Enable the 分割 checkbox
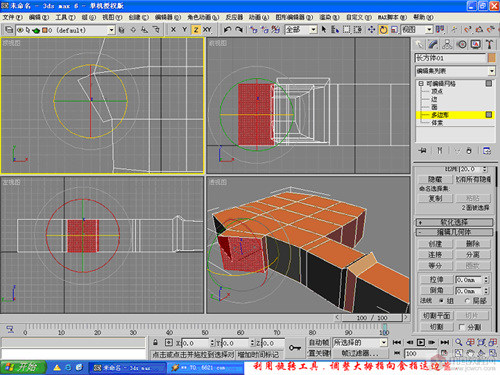Screen dimensions: 500x375 tap(462, 327)
